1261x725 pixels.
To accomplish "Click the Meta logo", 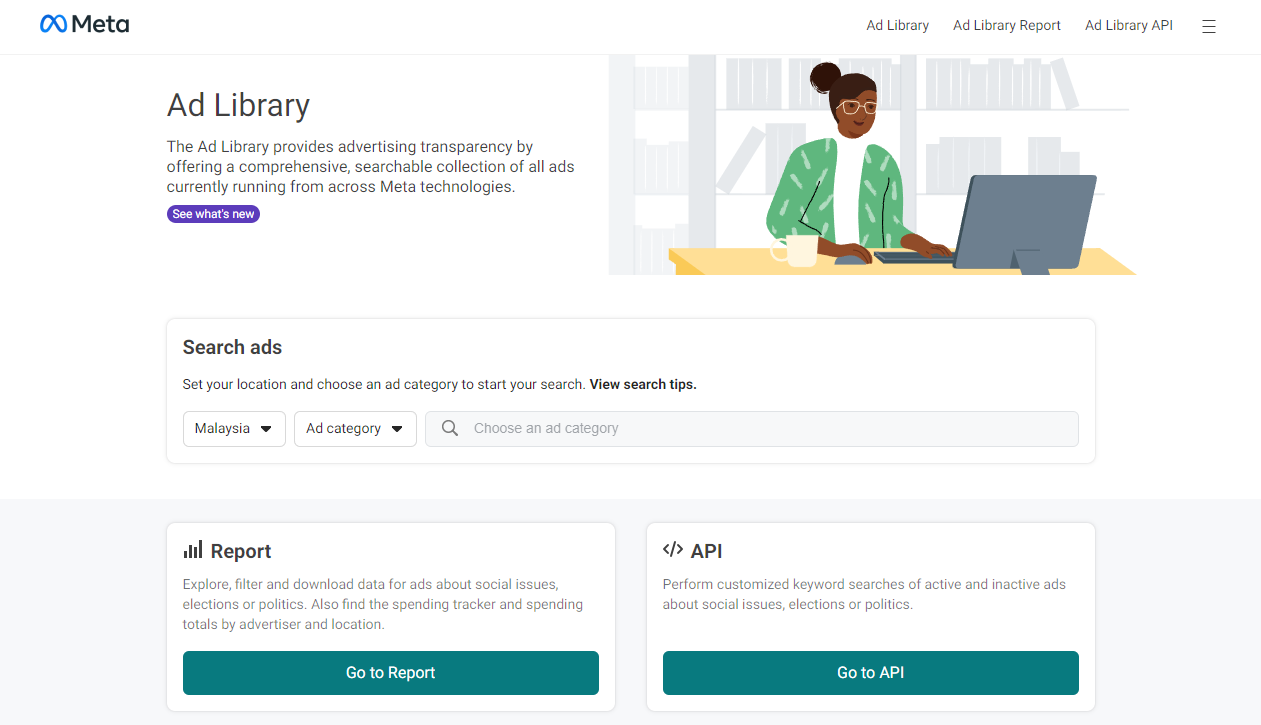I will point(84,25).
